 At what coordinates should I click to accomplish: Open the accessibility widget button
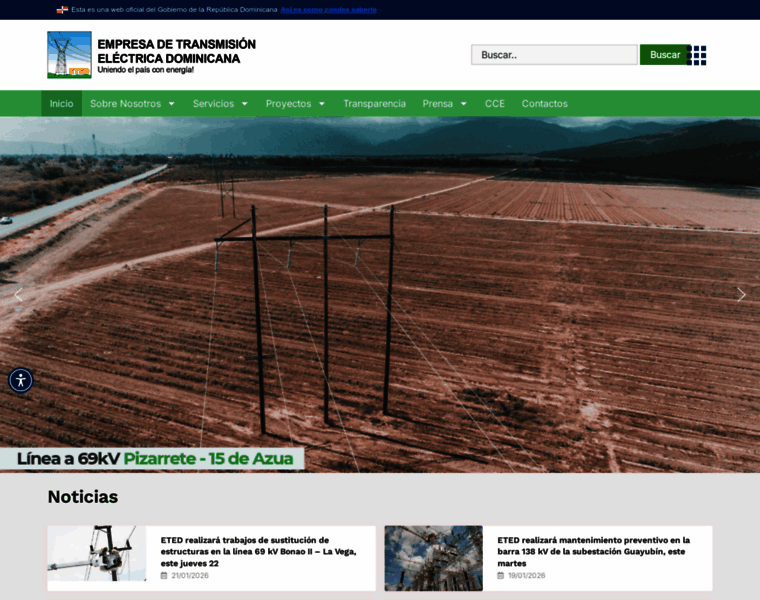click(21, 380)
